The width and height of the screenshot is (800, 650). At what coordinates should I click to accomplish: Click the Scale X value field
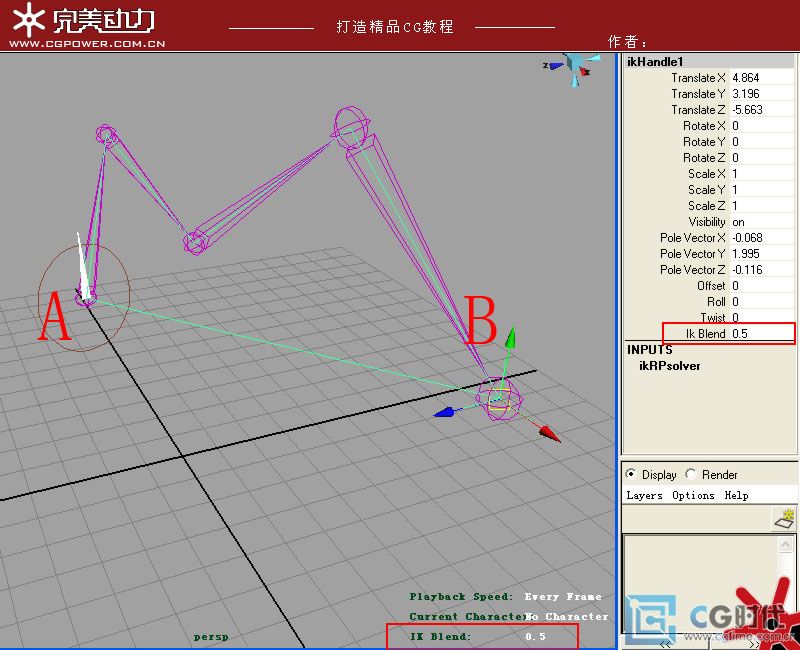tap(762, 173)
